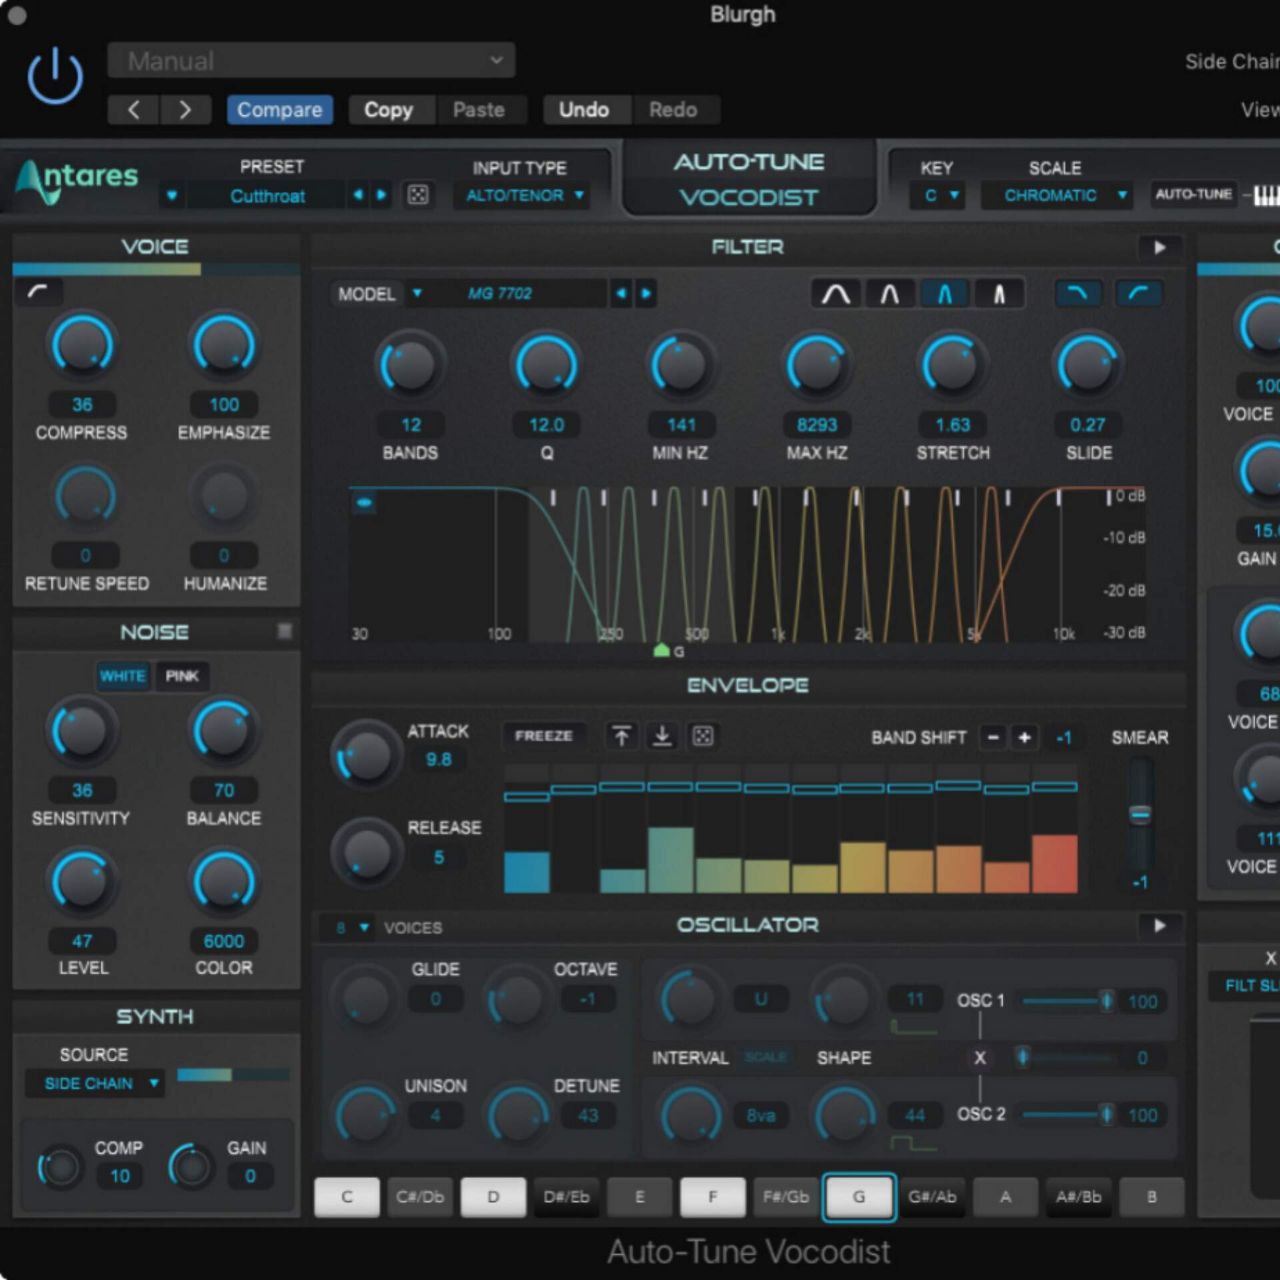Toggle the C#/Db note key

(420, 1197)
